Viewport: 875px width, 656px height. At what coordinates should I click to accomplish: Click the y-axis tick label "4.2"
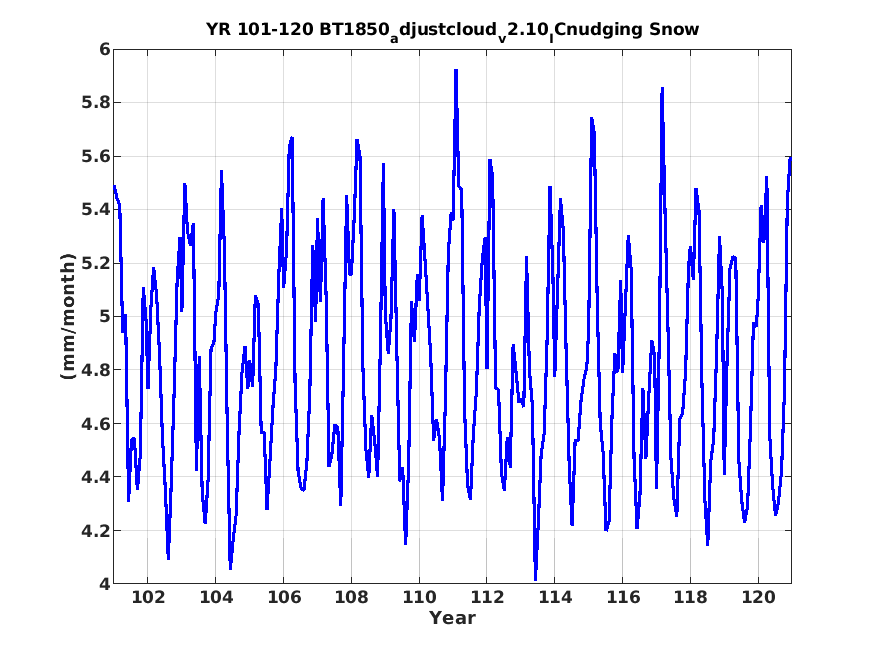tap(96, 531)
